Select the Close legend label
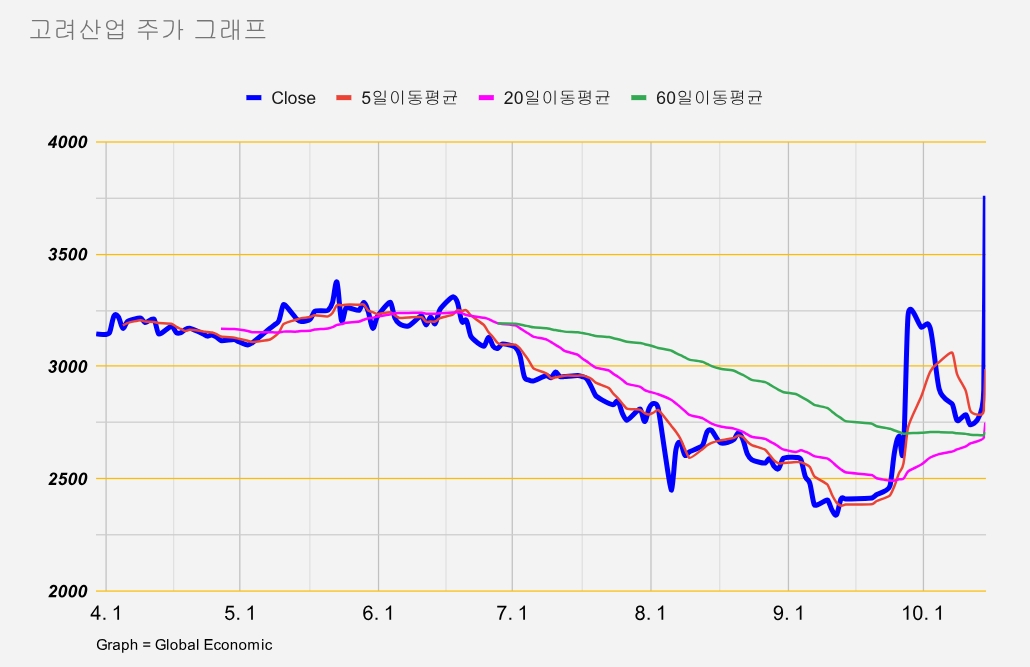This screenshot has width=1030, height=667. 294,98
